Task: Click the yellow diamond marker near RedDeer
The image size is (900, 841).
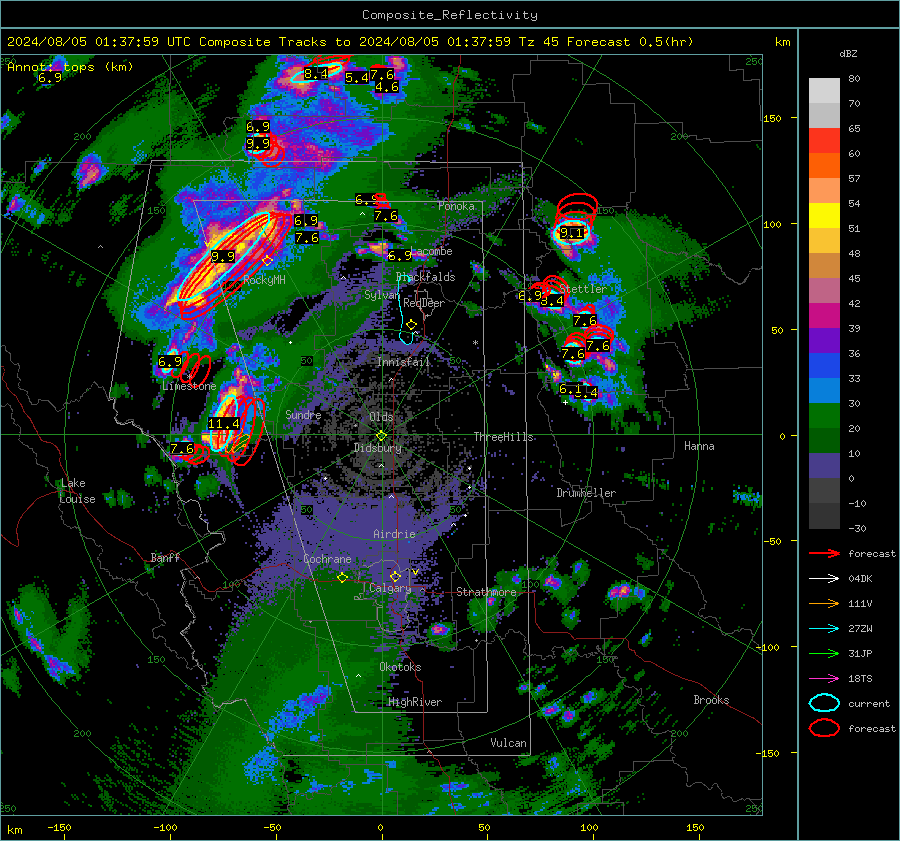Action: pyautogui.click(x=411, y=325)
